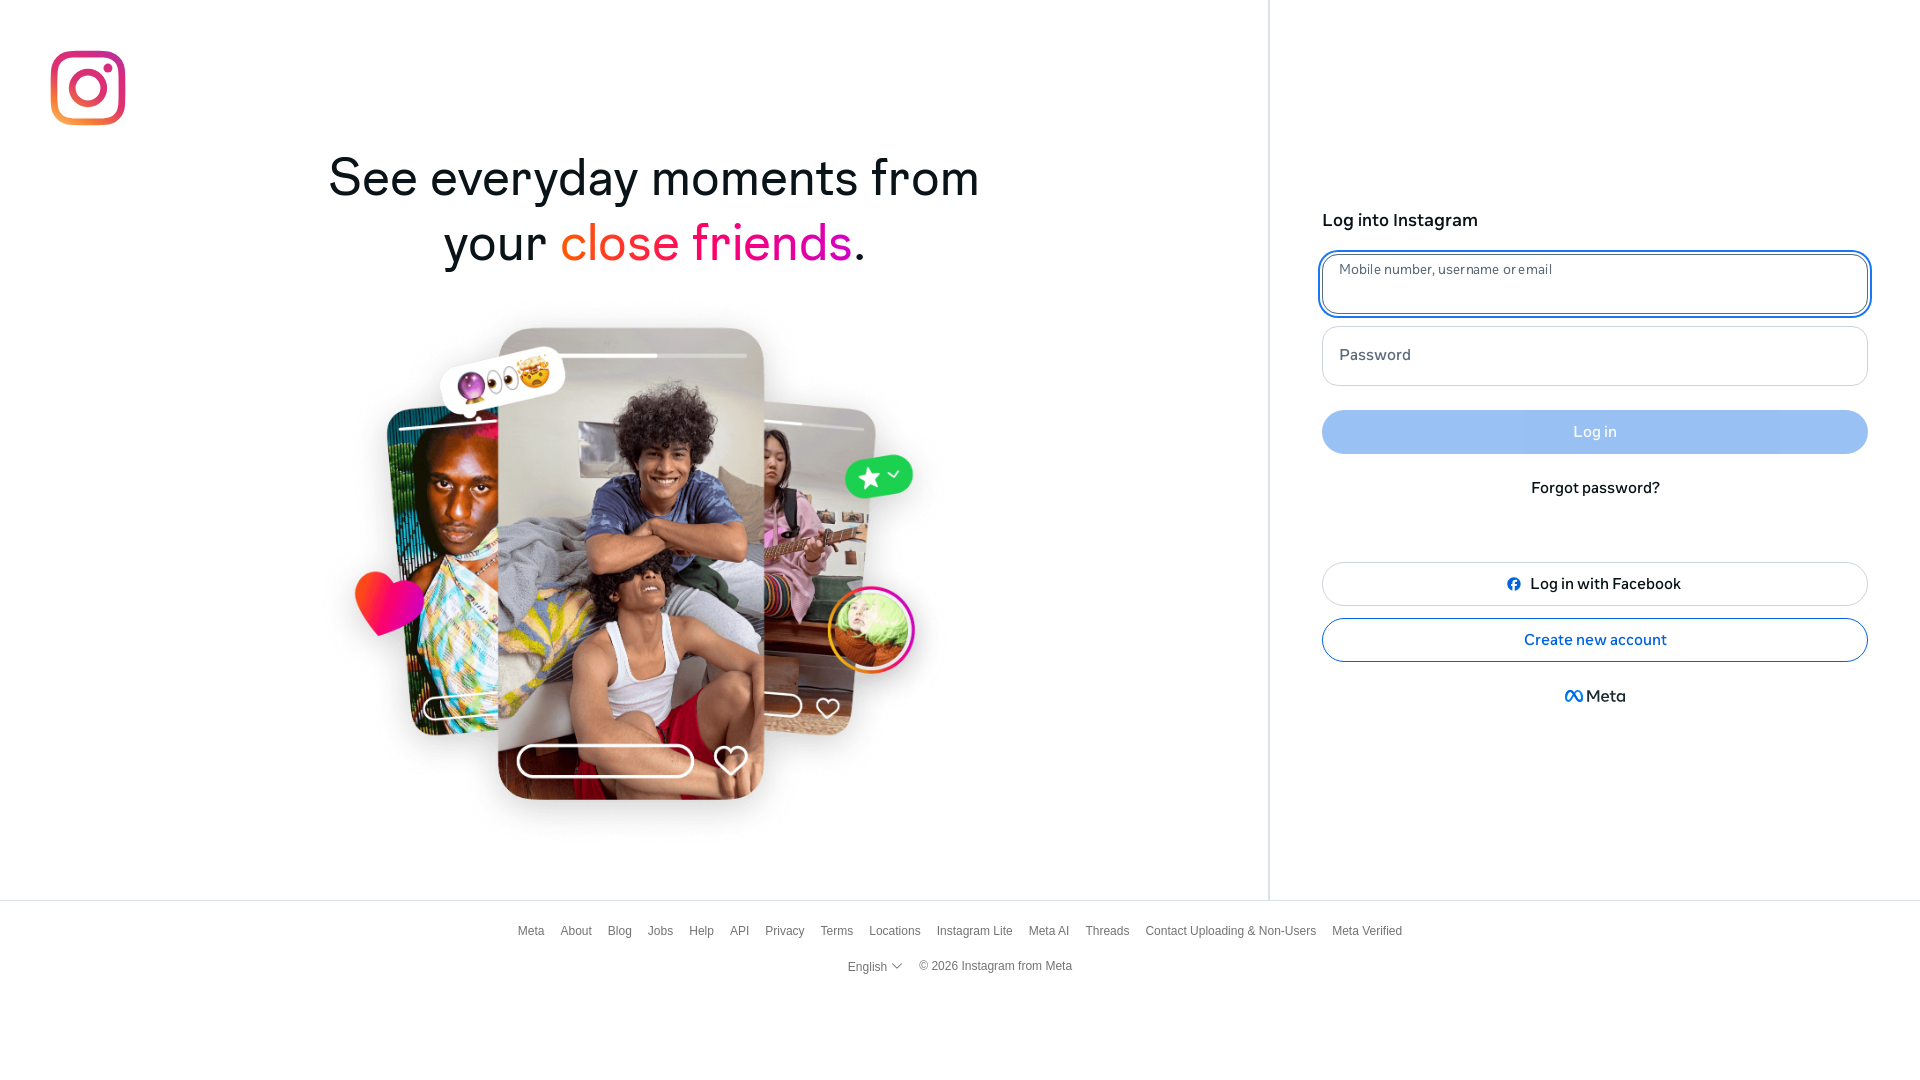Open the Meta AI footer link
The width and height of the screenshot is (1920, 1080).
click(1049, 931)
